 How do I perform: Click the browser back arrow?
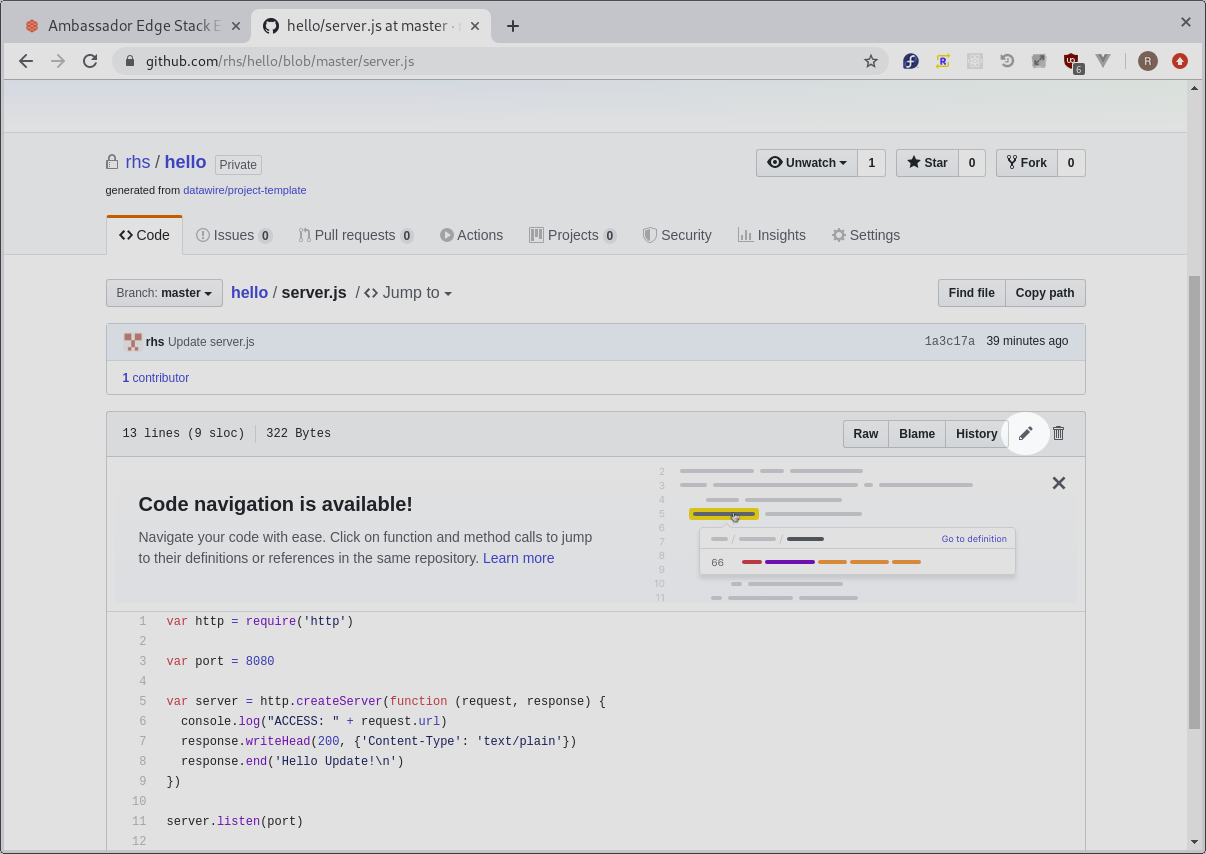[x=26, y=61]
